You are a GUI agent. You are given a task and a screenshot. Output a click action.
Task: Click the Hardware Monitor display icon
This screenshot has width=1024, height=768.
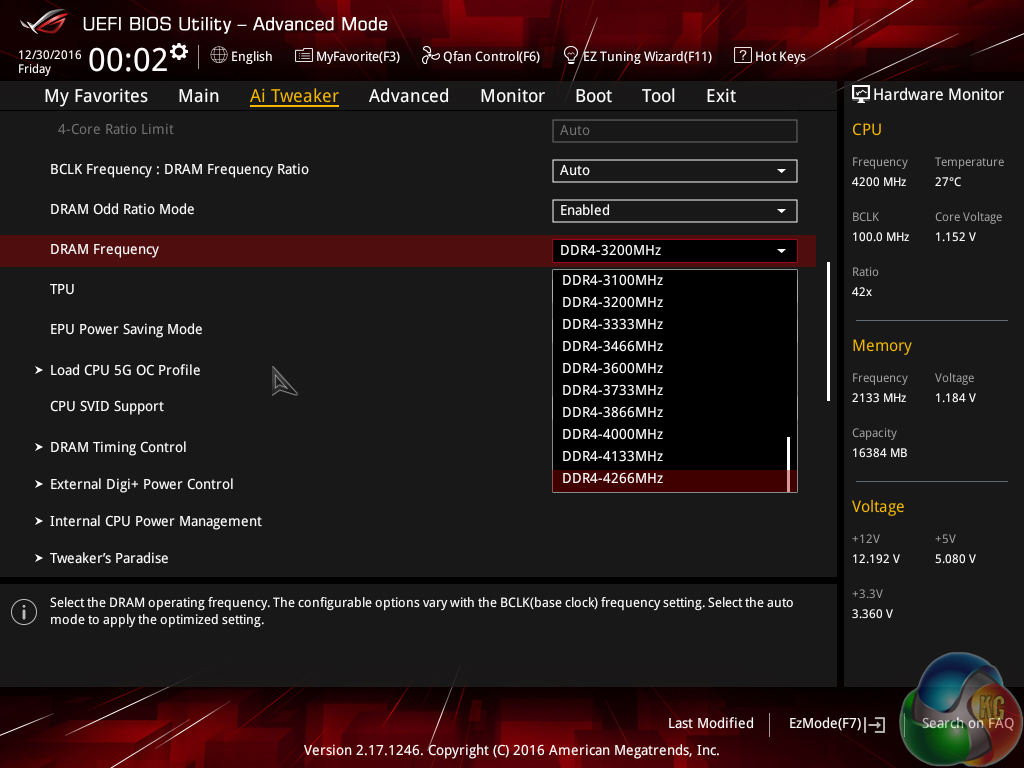click(860, 95)
